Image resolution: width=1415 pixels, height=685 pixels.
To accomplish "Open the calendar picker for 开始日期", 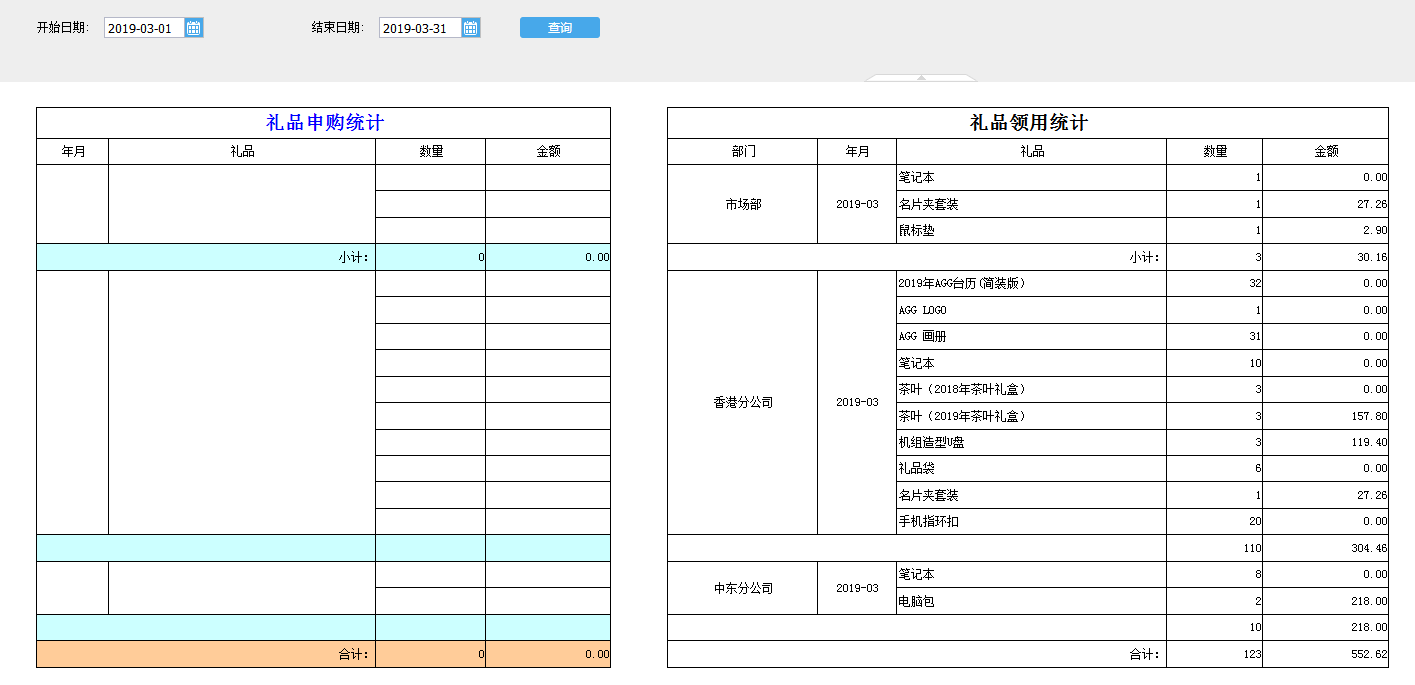I will click(194, 28).
